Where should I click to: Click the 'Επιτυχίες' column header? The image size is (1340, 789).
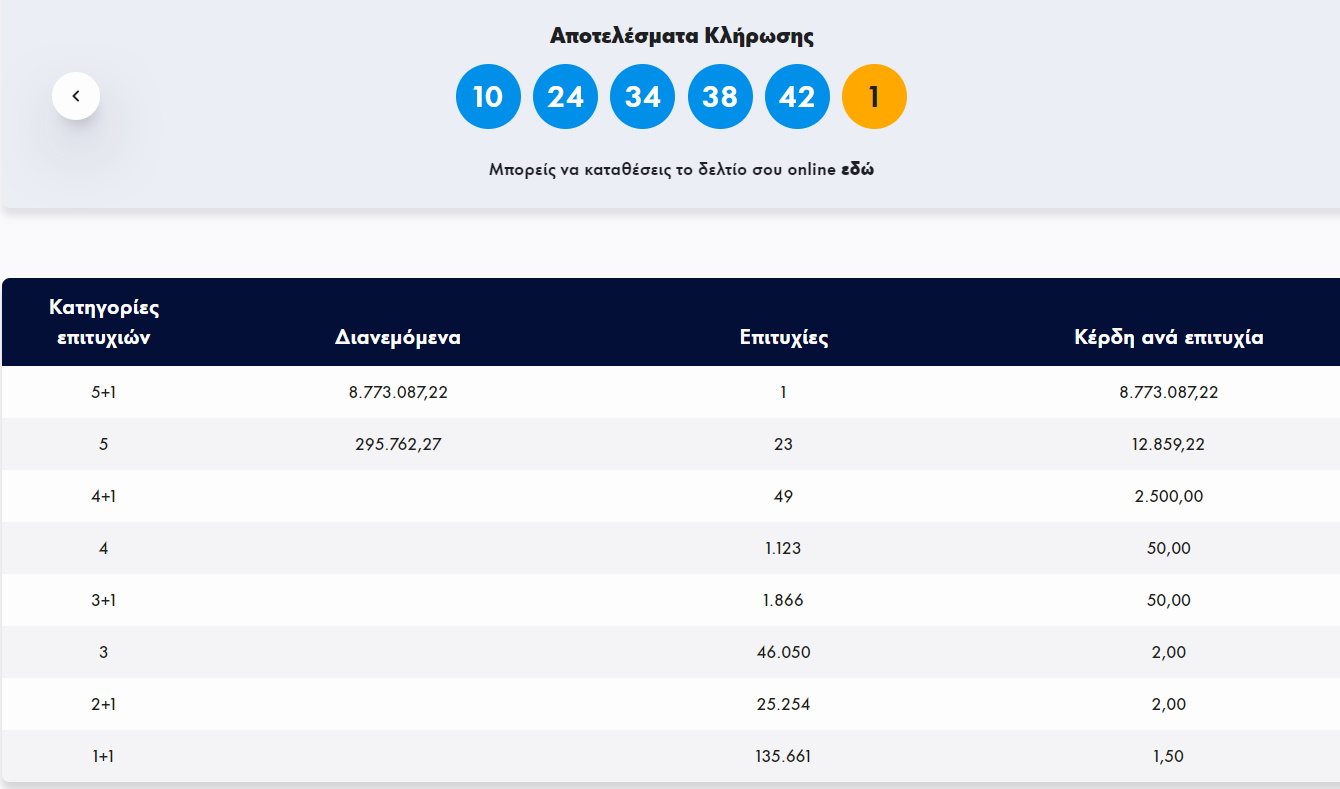(784, 337)
